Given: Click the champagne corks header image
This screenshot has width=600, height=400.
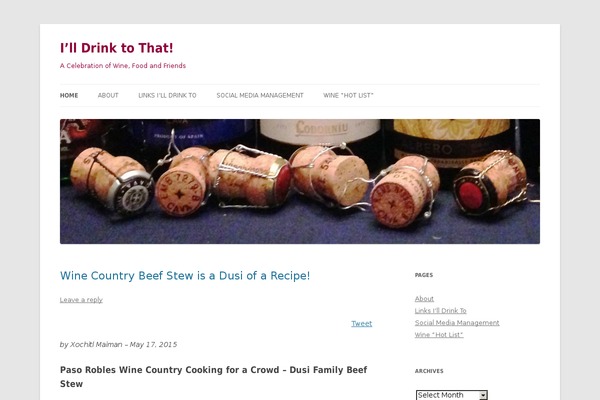Looking at the screenshot, I should point(300,181).
